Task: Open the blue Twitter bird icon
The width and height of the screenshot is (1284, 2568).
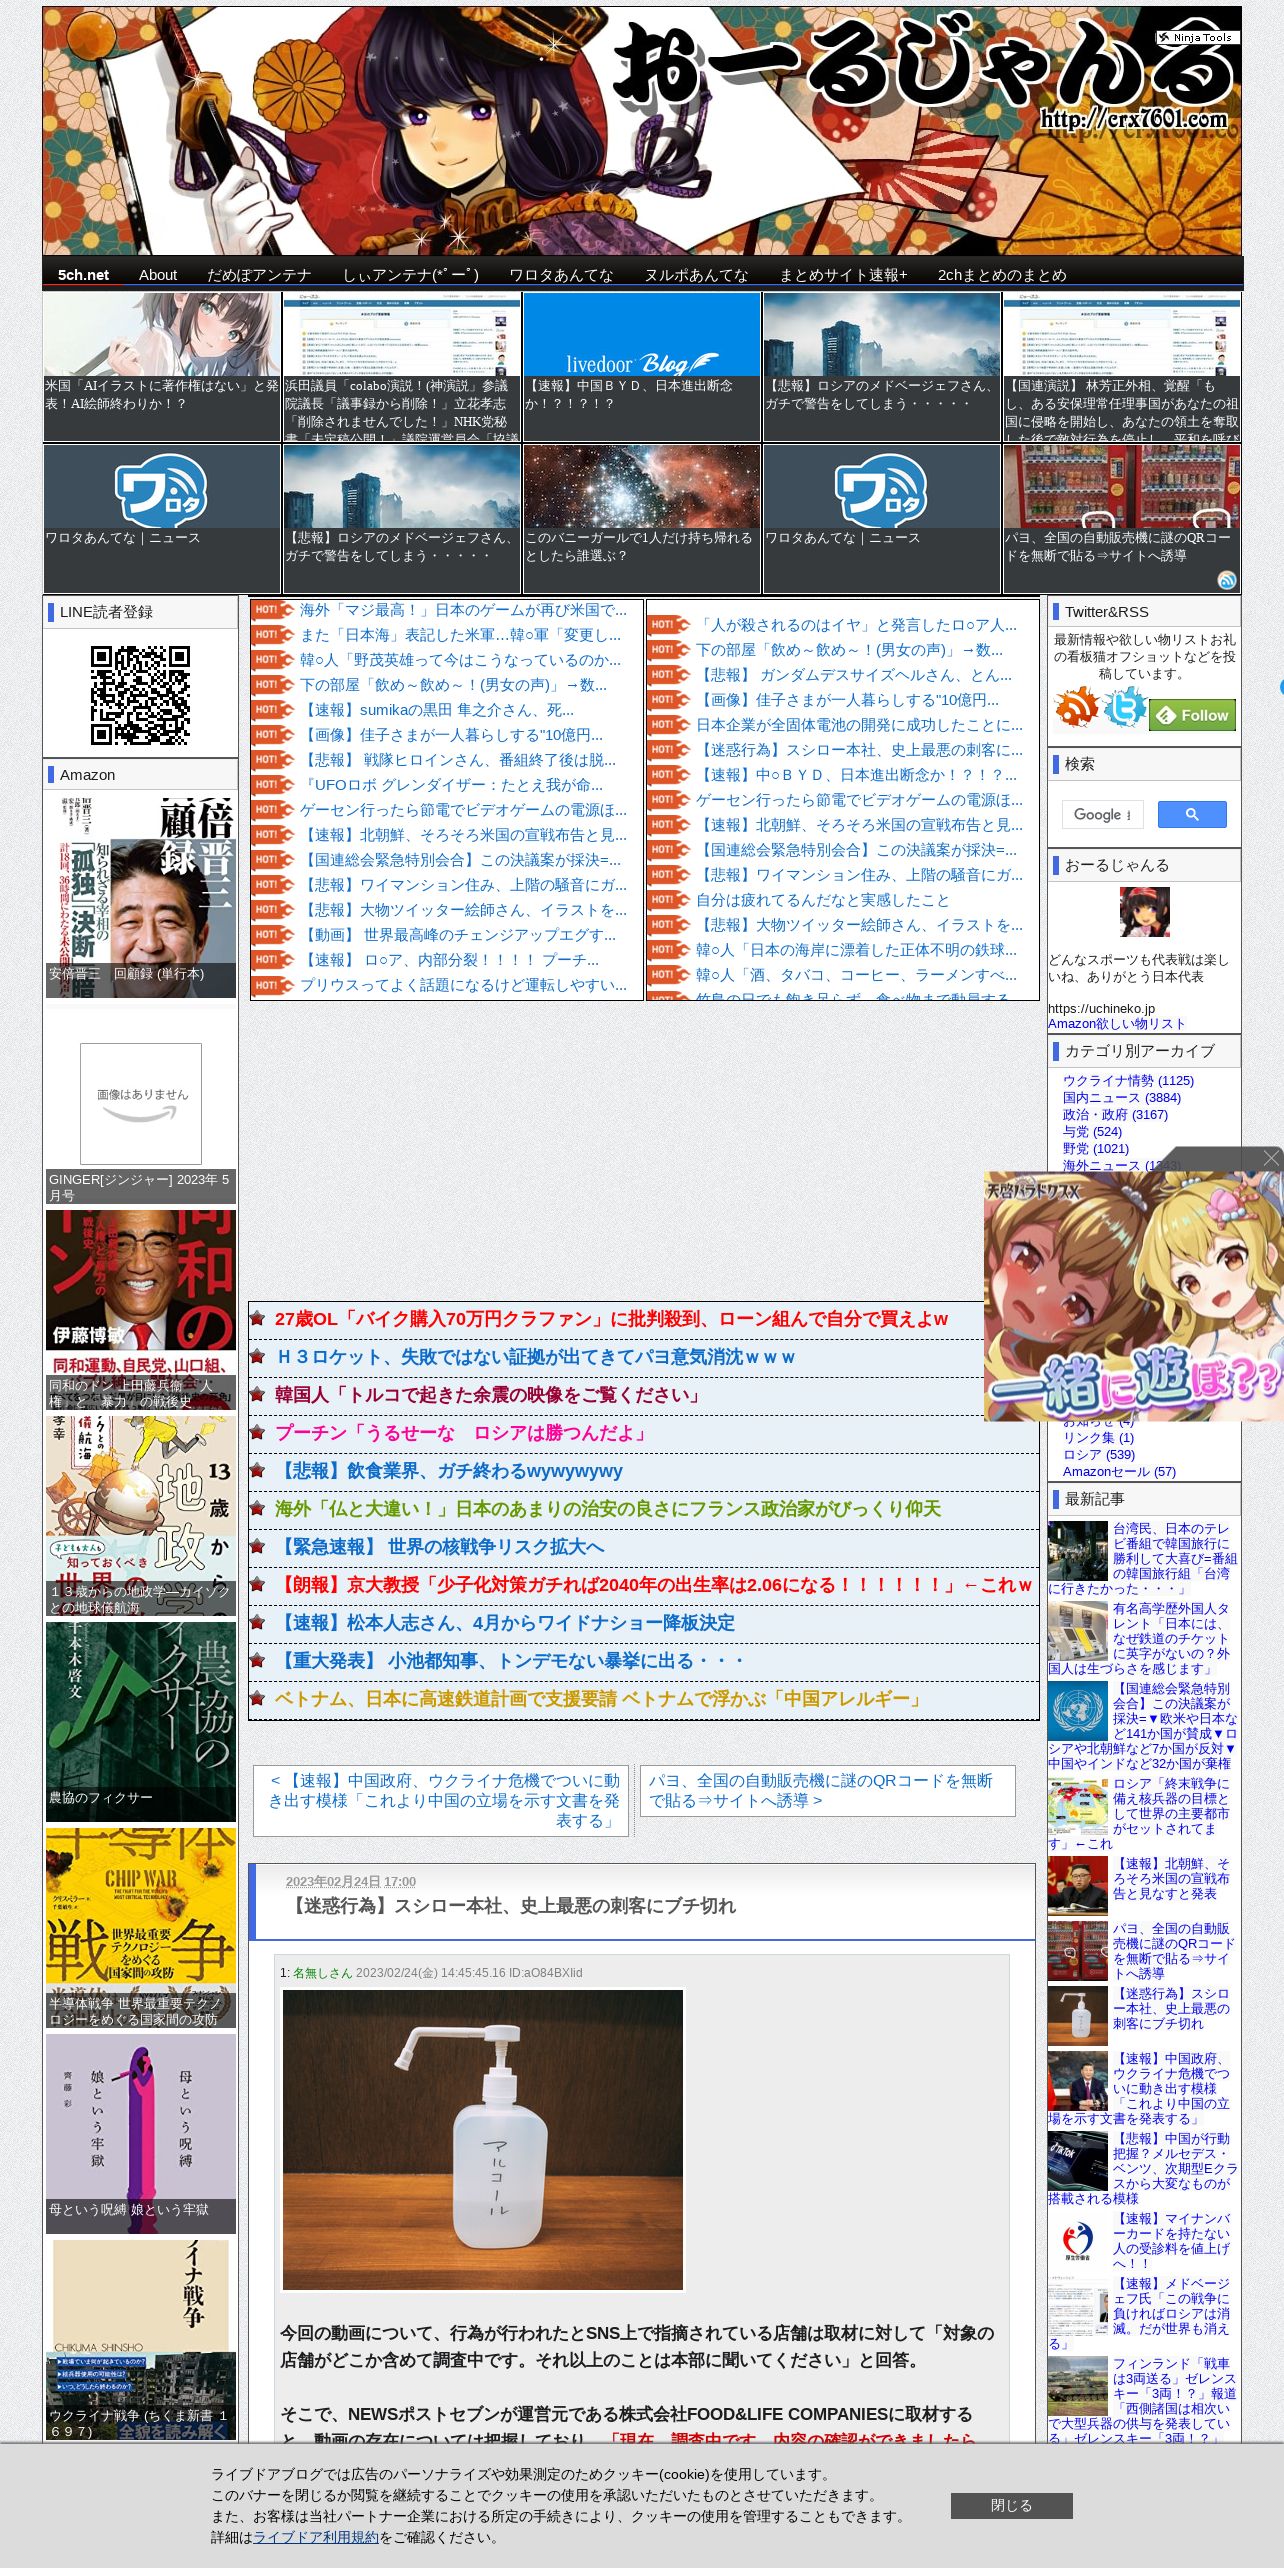Action: coord(1125,708)
